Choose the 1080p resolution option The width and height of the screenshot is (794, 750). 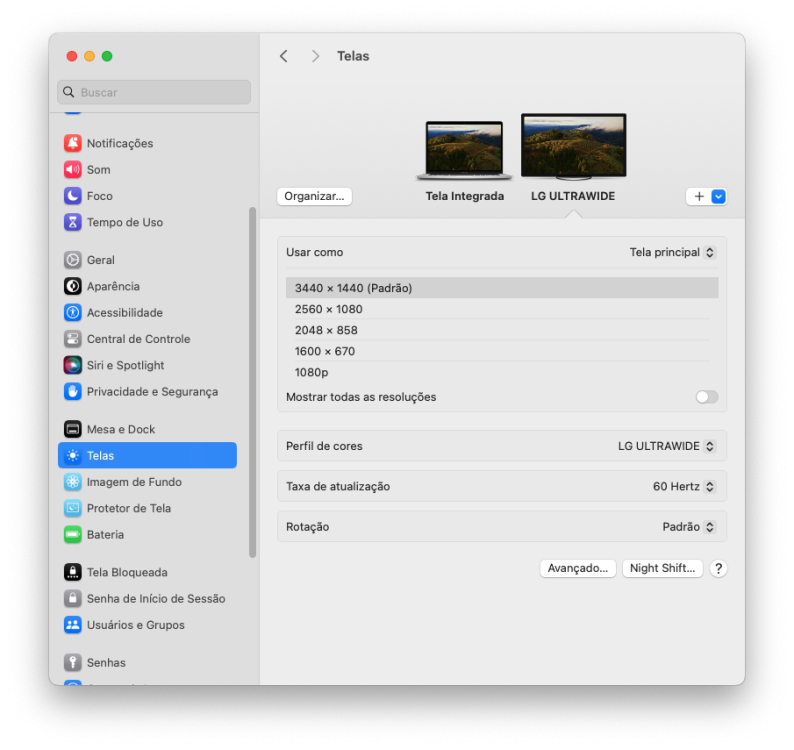(x=502, y=372)
